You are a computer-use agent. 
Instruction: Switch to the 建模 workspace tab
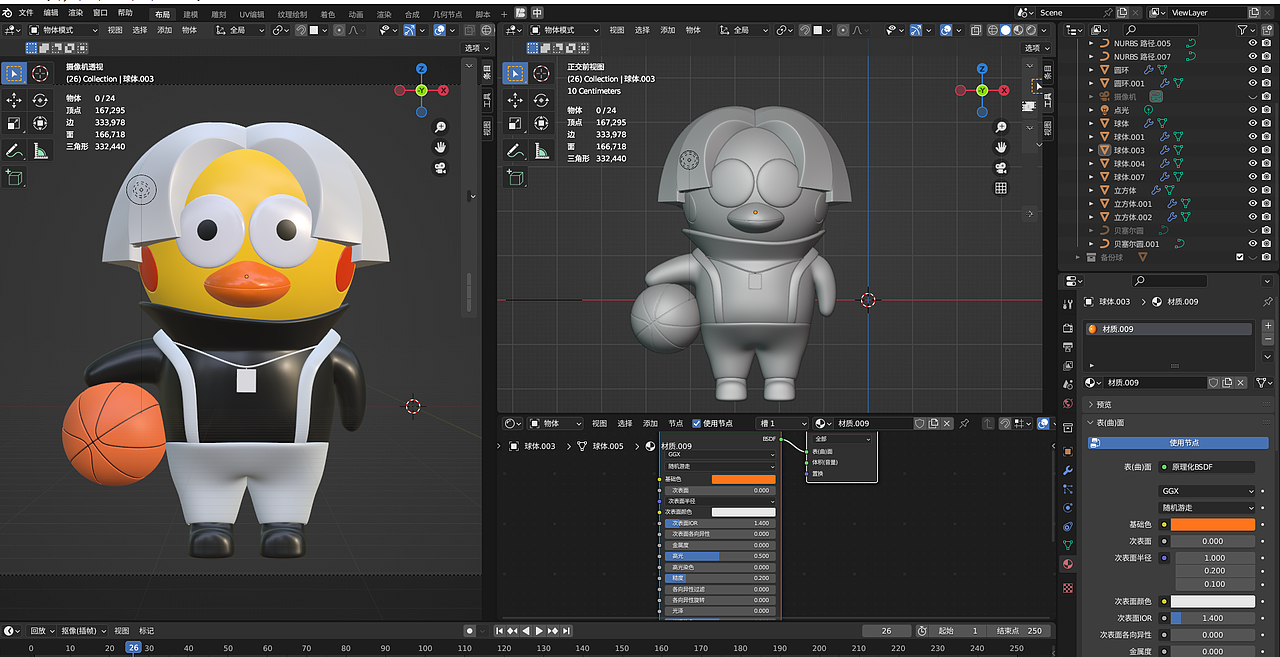(x=191, y=14)
